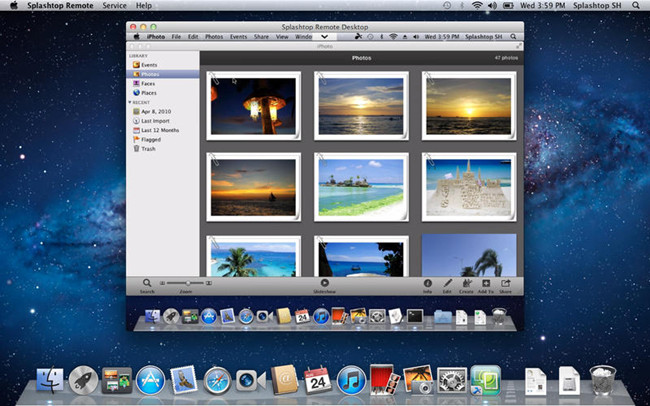The image size is (650, 406).
Task: Open the remote View menu
Action: pyautogui.click(x=282, y=36)
